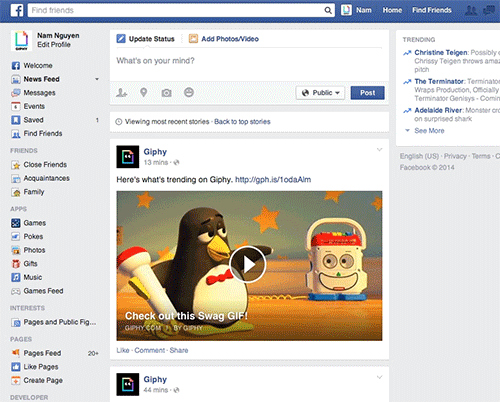
Task: Click the tag people icon in composer
Action: 121,93
